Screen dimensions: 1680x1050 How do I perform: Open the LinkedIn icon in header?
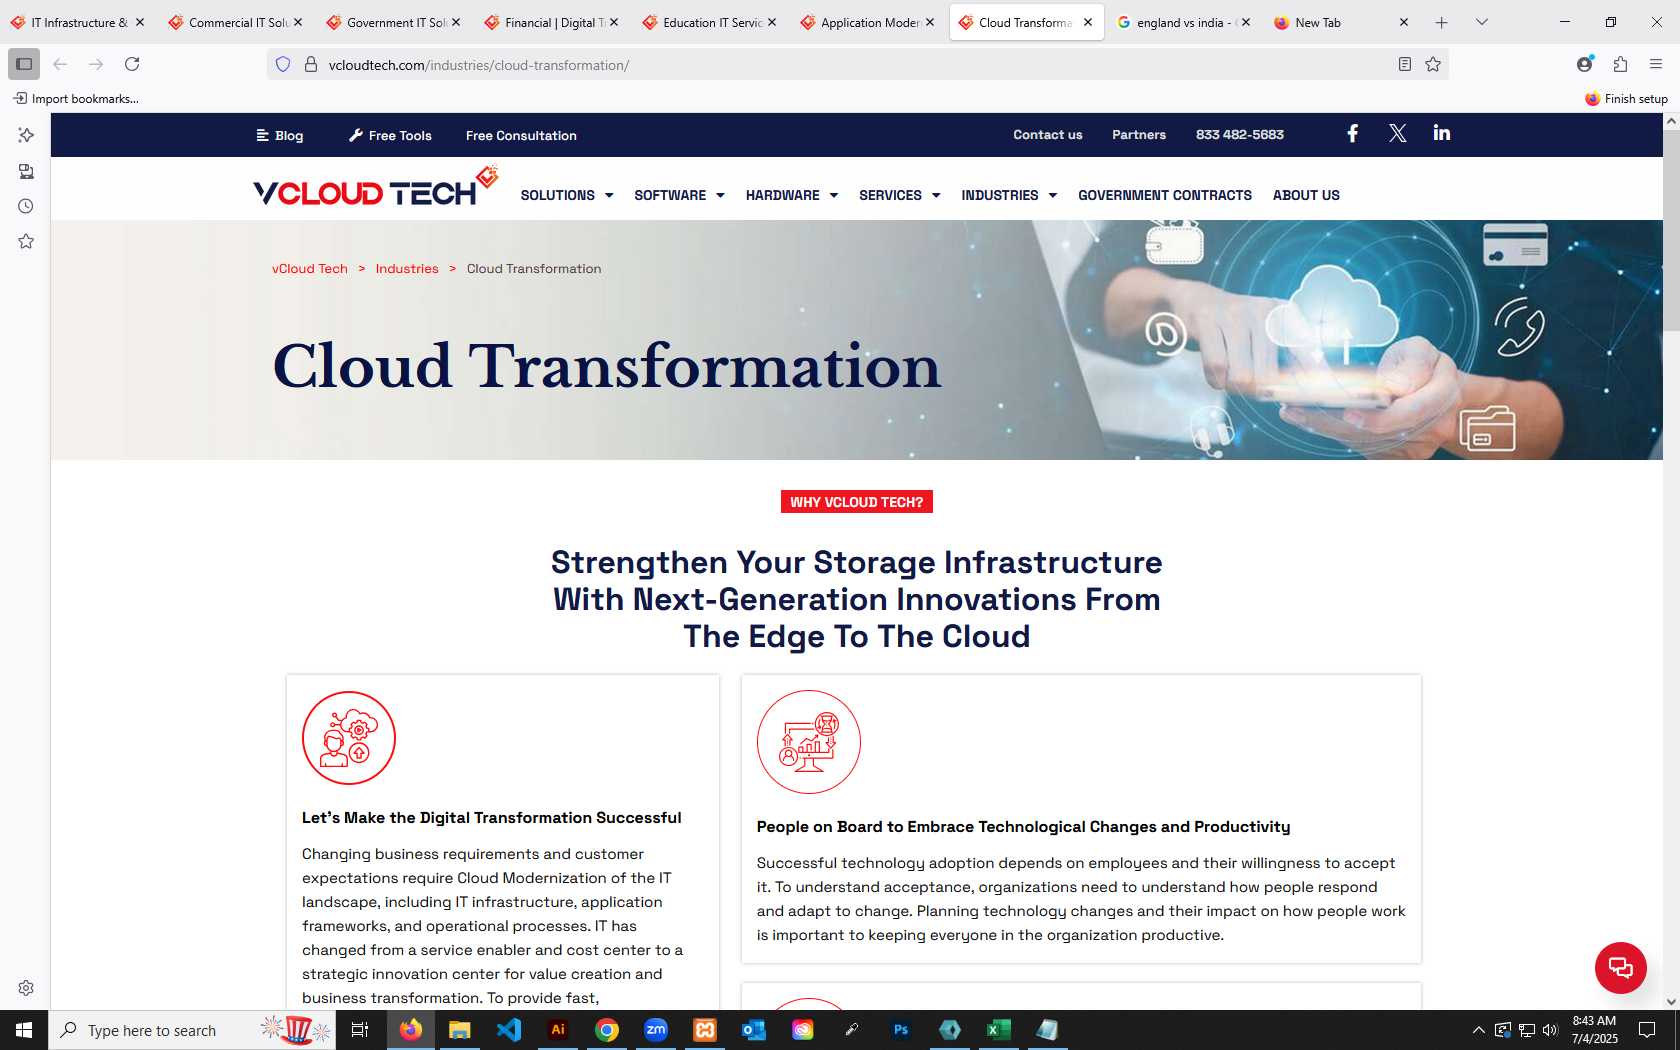point(1441,133)
